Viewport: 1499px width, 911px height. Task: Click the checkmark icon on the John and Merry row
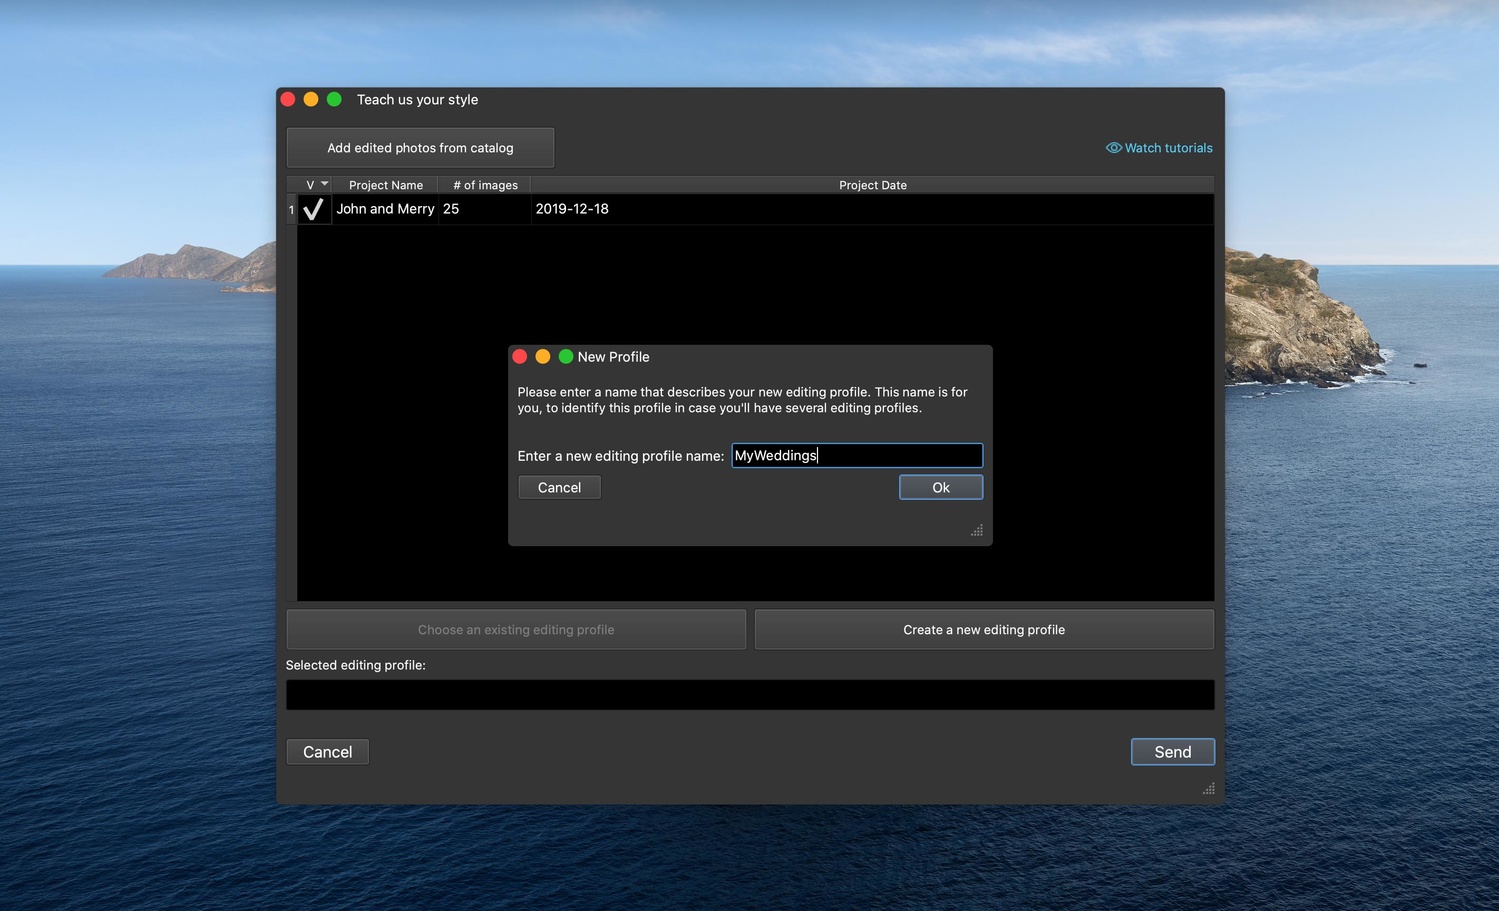click(313, 209)
